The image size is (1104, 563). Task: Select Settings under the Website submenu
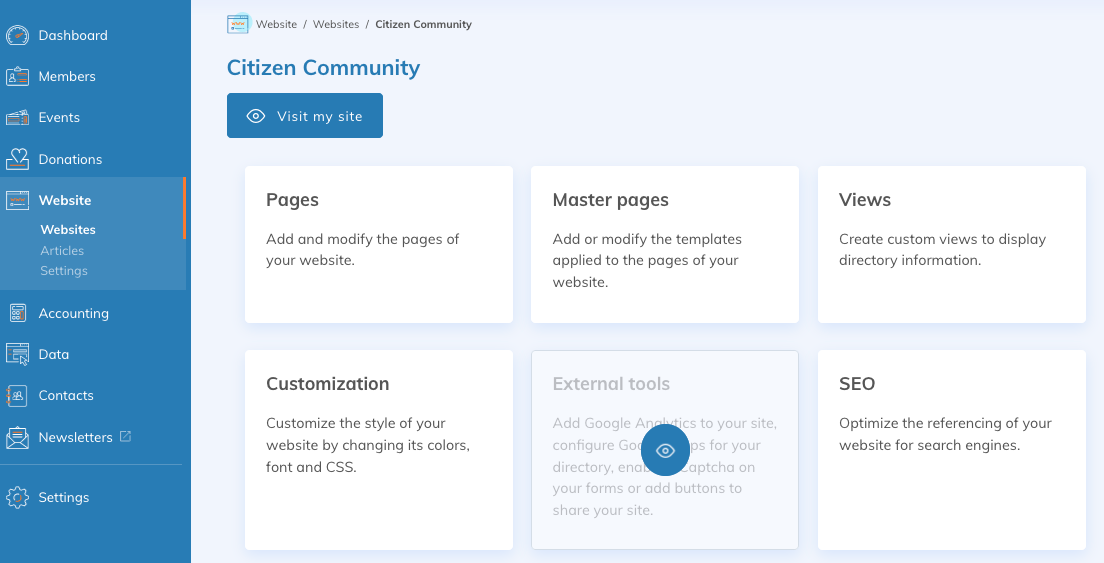click(64, 271)
